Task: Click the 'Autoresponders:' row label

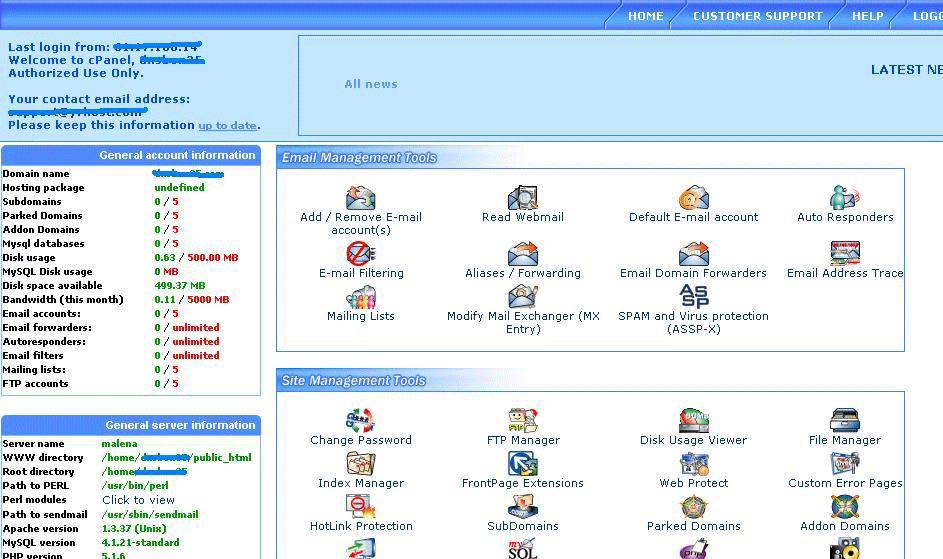Action: point(44,342)
